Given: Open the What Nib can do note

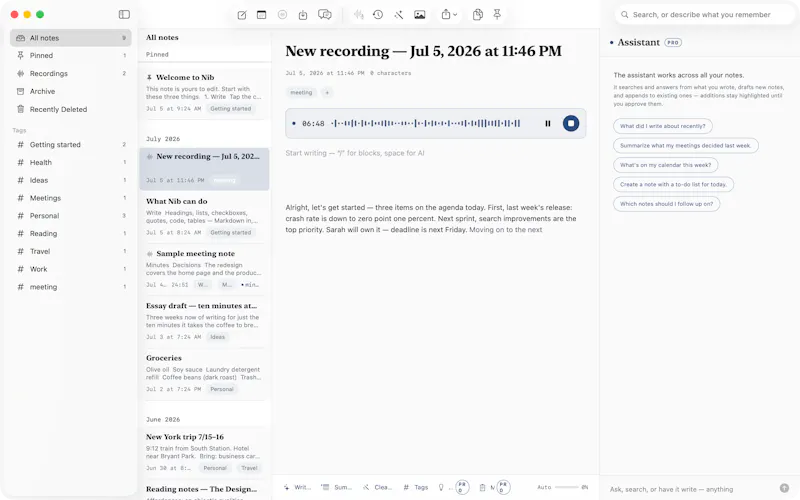Looking at the screenshot, I should [x=204, y=217].
